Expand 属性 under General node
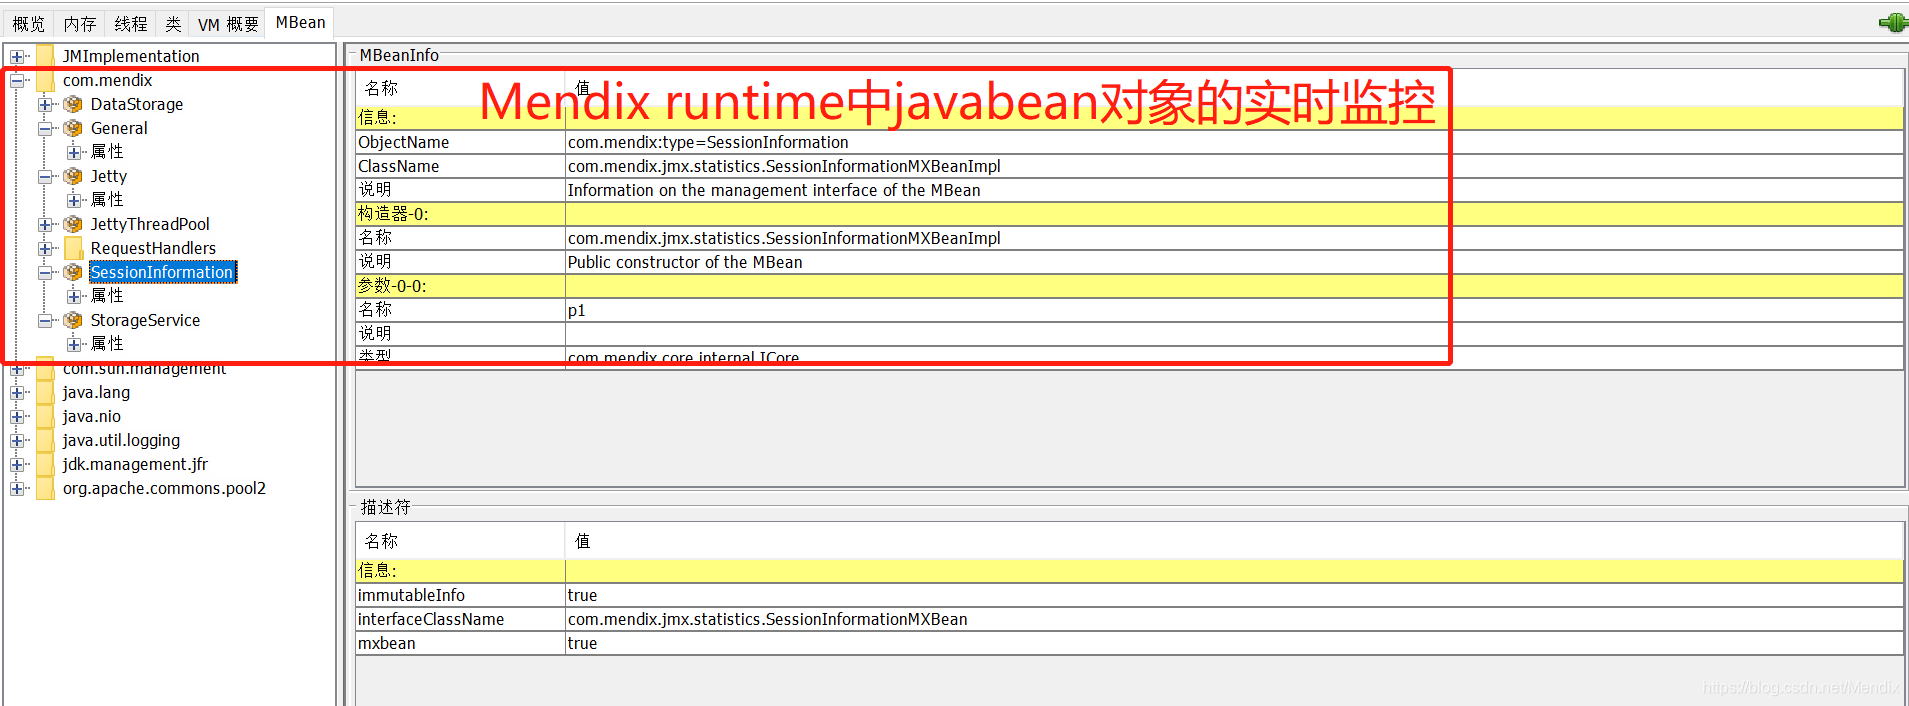The height and width of the screenshot is (706, 1909). coord(74,153)
